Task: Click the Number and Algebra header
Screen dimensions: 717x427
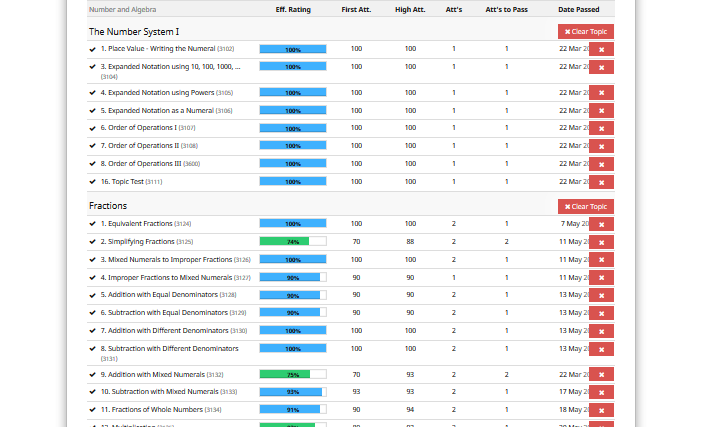Action: point(125,9)
